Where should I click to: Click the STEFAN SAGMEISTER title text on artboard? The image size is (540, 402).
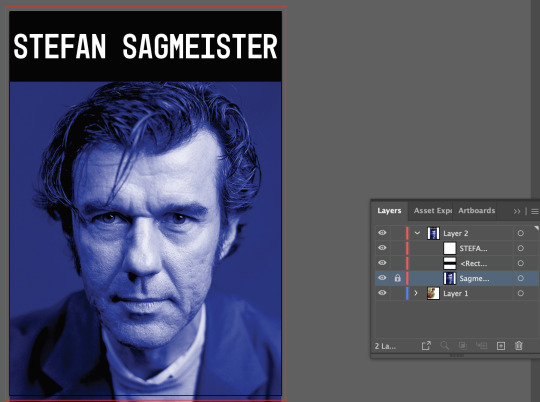145,46
